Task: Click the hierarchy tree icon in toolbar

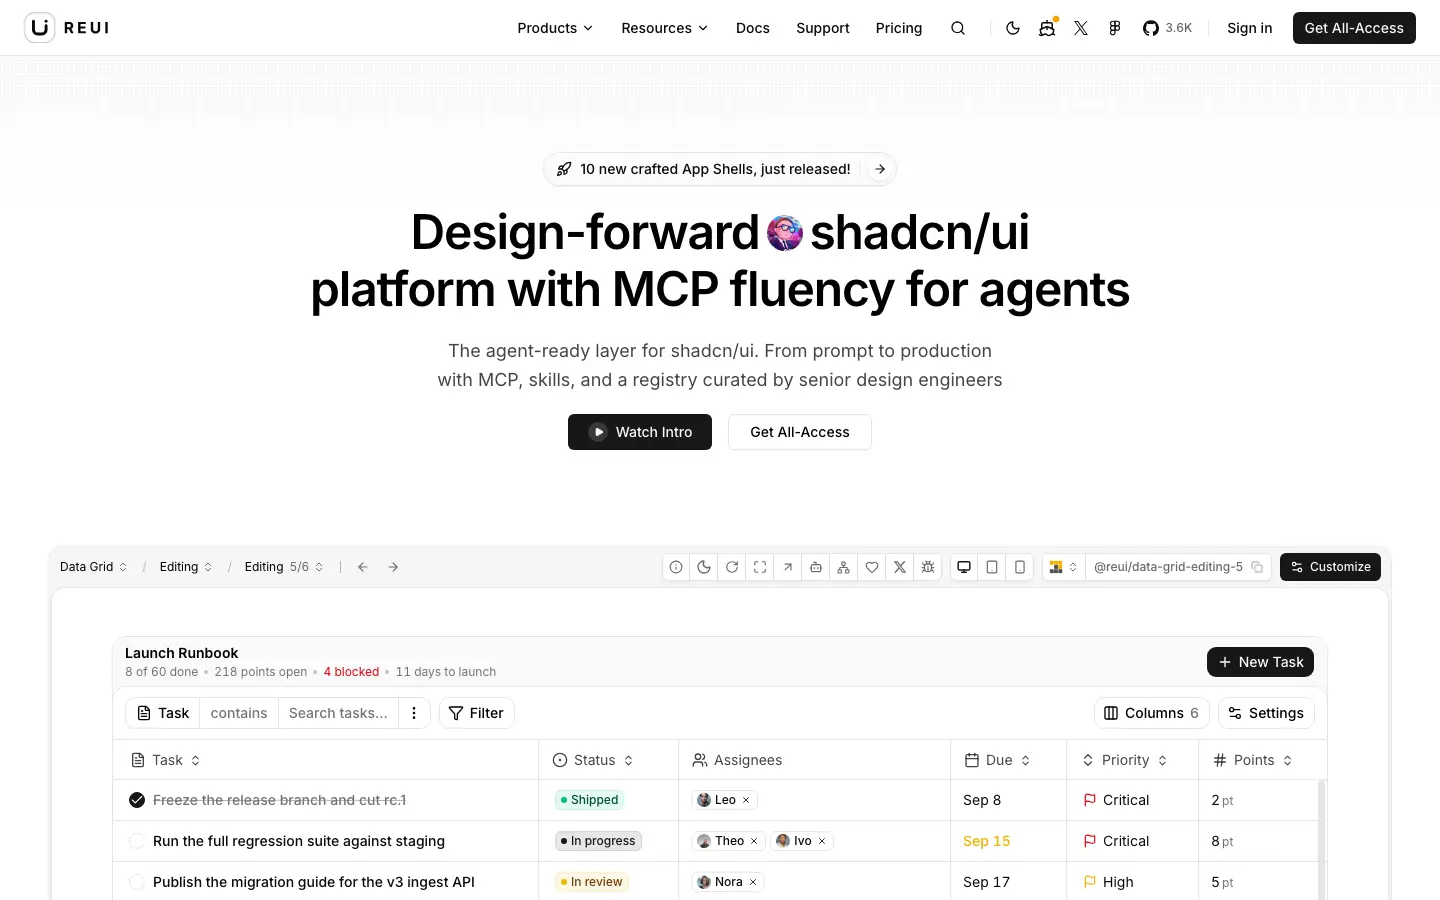Action: (844, 567)
